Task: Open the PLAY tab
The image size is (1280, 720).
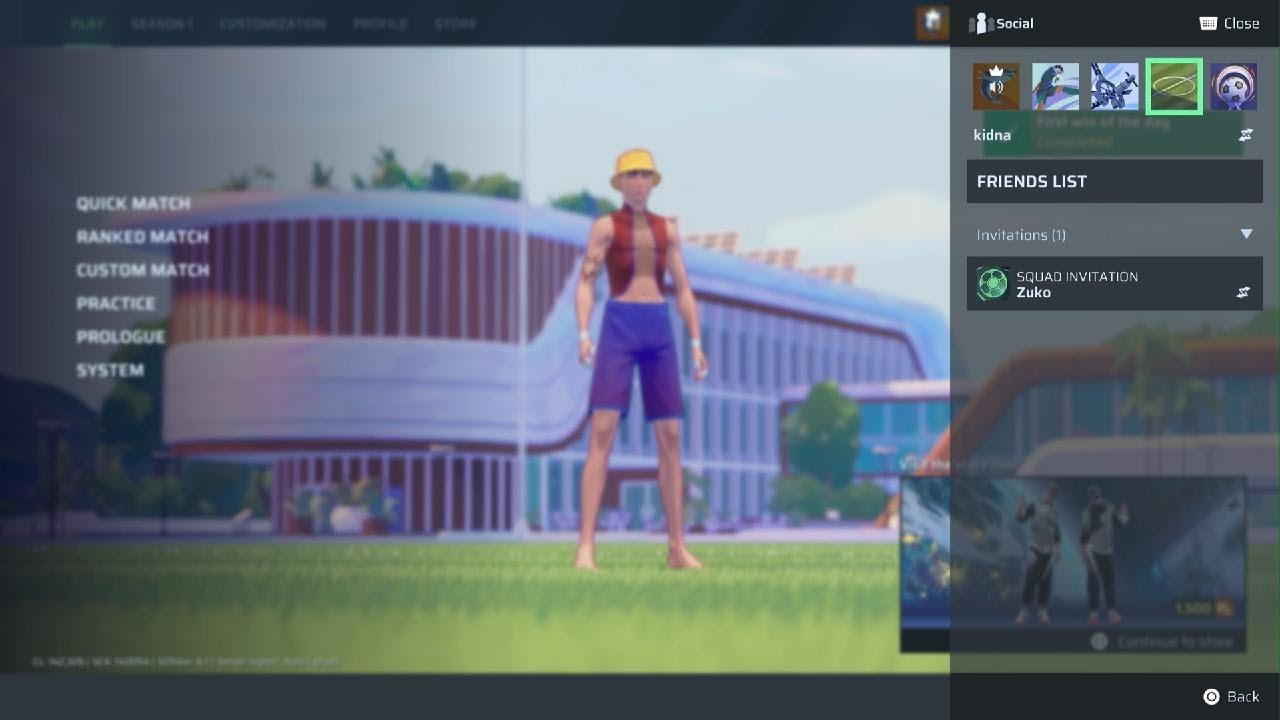Action: [x=86, y=23]
